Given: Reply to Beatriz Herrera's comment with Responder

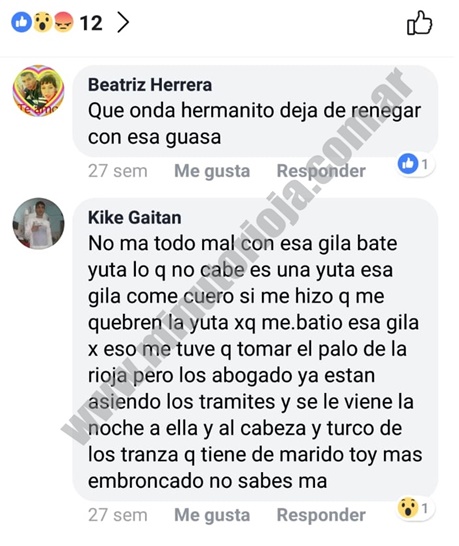Looking at the screenshot, I should tap(321, 171).
